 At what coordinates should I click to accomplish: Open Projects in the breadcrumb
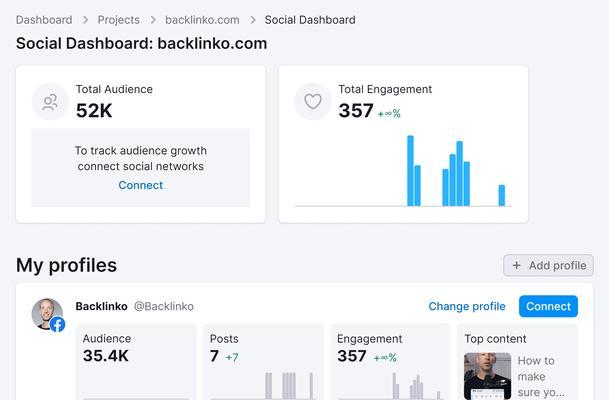(118, 20)
